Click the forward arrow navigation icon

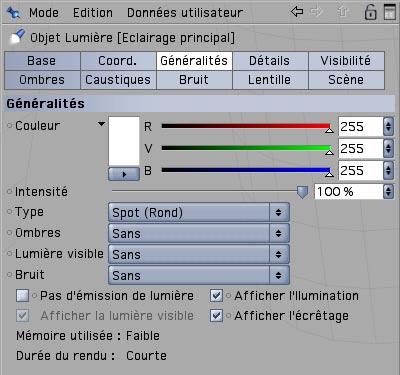tap(316, 12)
